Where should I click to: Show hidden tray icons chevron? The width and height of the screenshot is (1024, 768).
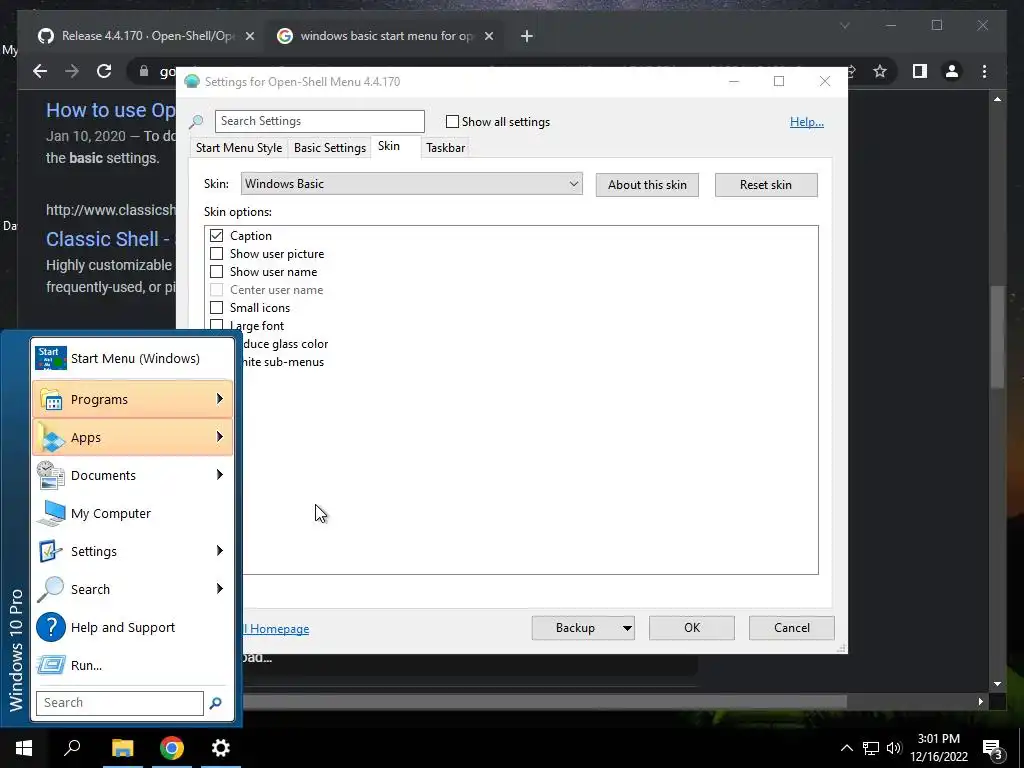click(x=846, y=748)
